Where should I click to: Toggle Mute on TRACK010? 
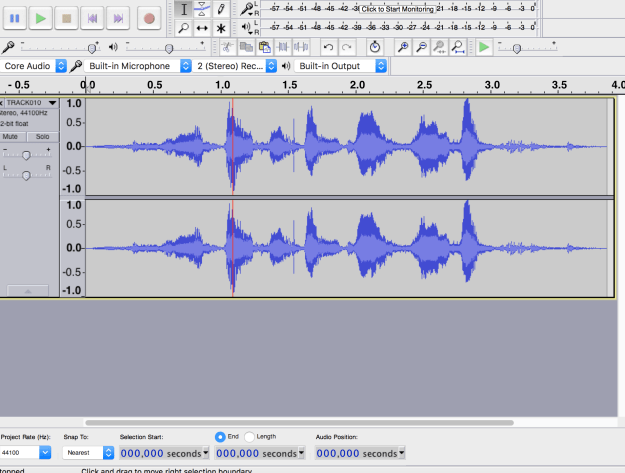point(11,136)
